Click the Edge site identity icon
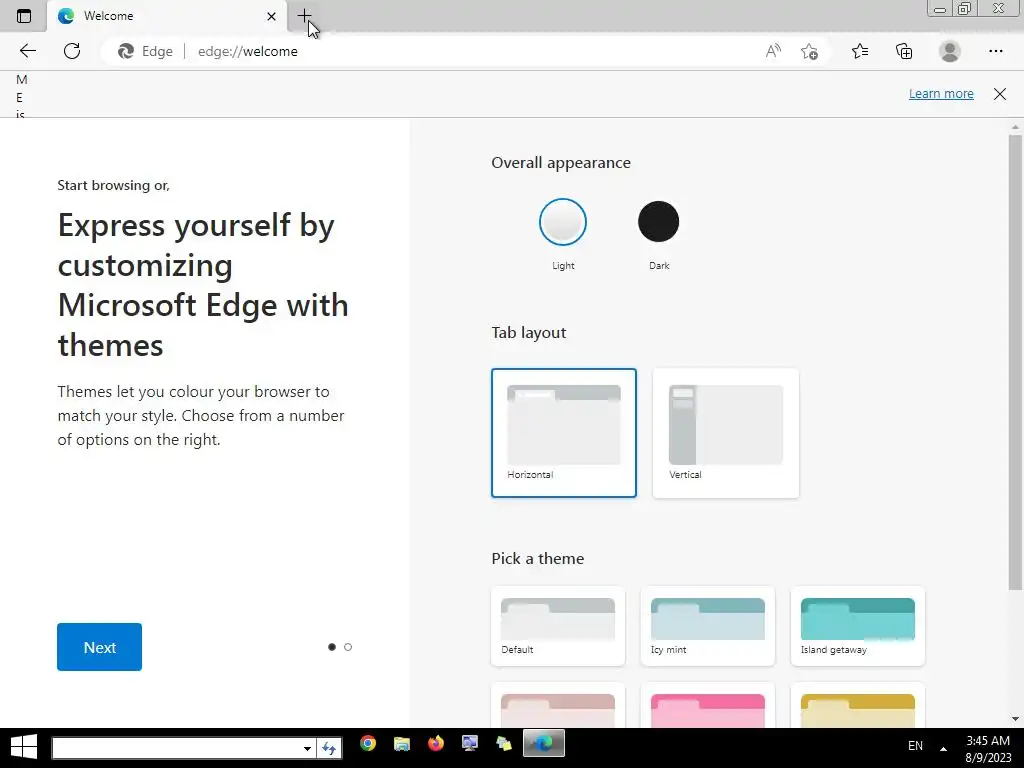Viewport: 1024px width, 768px height. coord(126,51)
